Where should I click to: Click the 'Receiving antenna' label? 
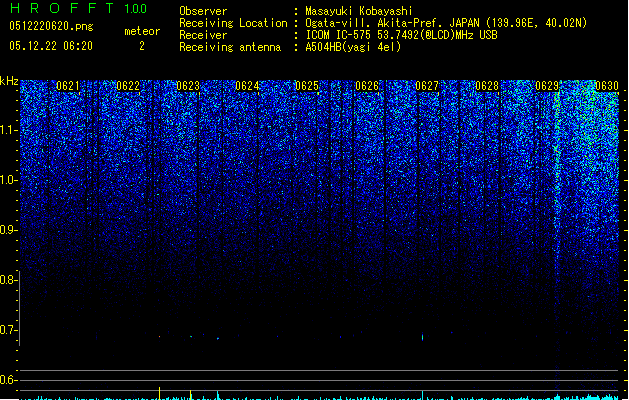click(230, 47)
